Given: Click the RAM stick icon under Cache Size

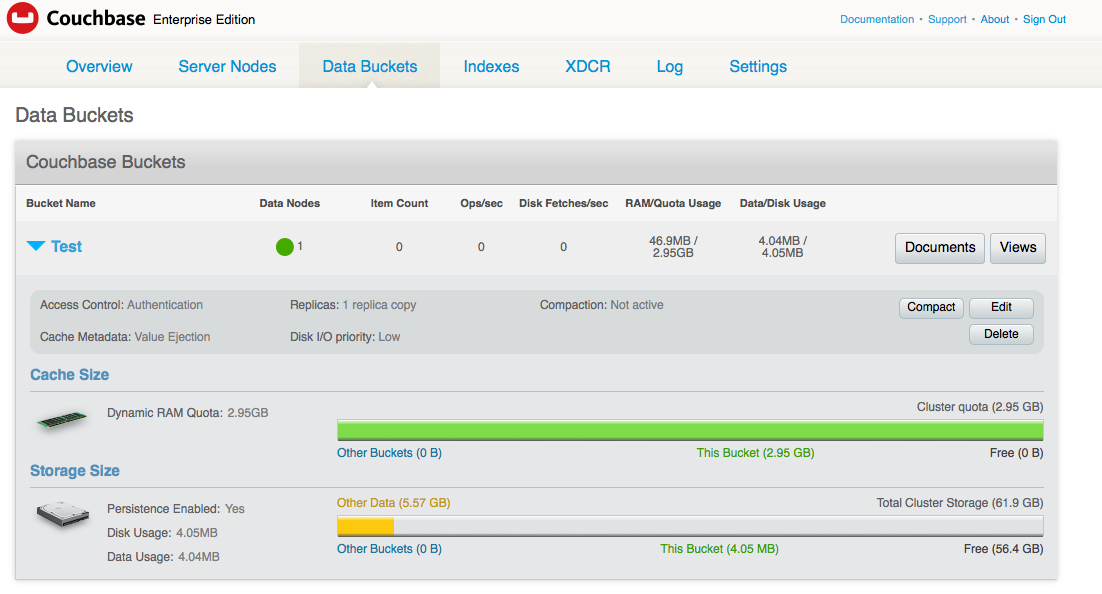Looking at the screenshot, I should (x=62, y=420).
